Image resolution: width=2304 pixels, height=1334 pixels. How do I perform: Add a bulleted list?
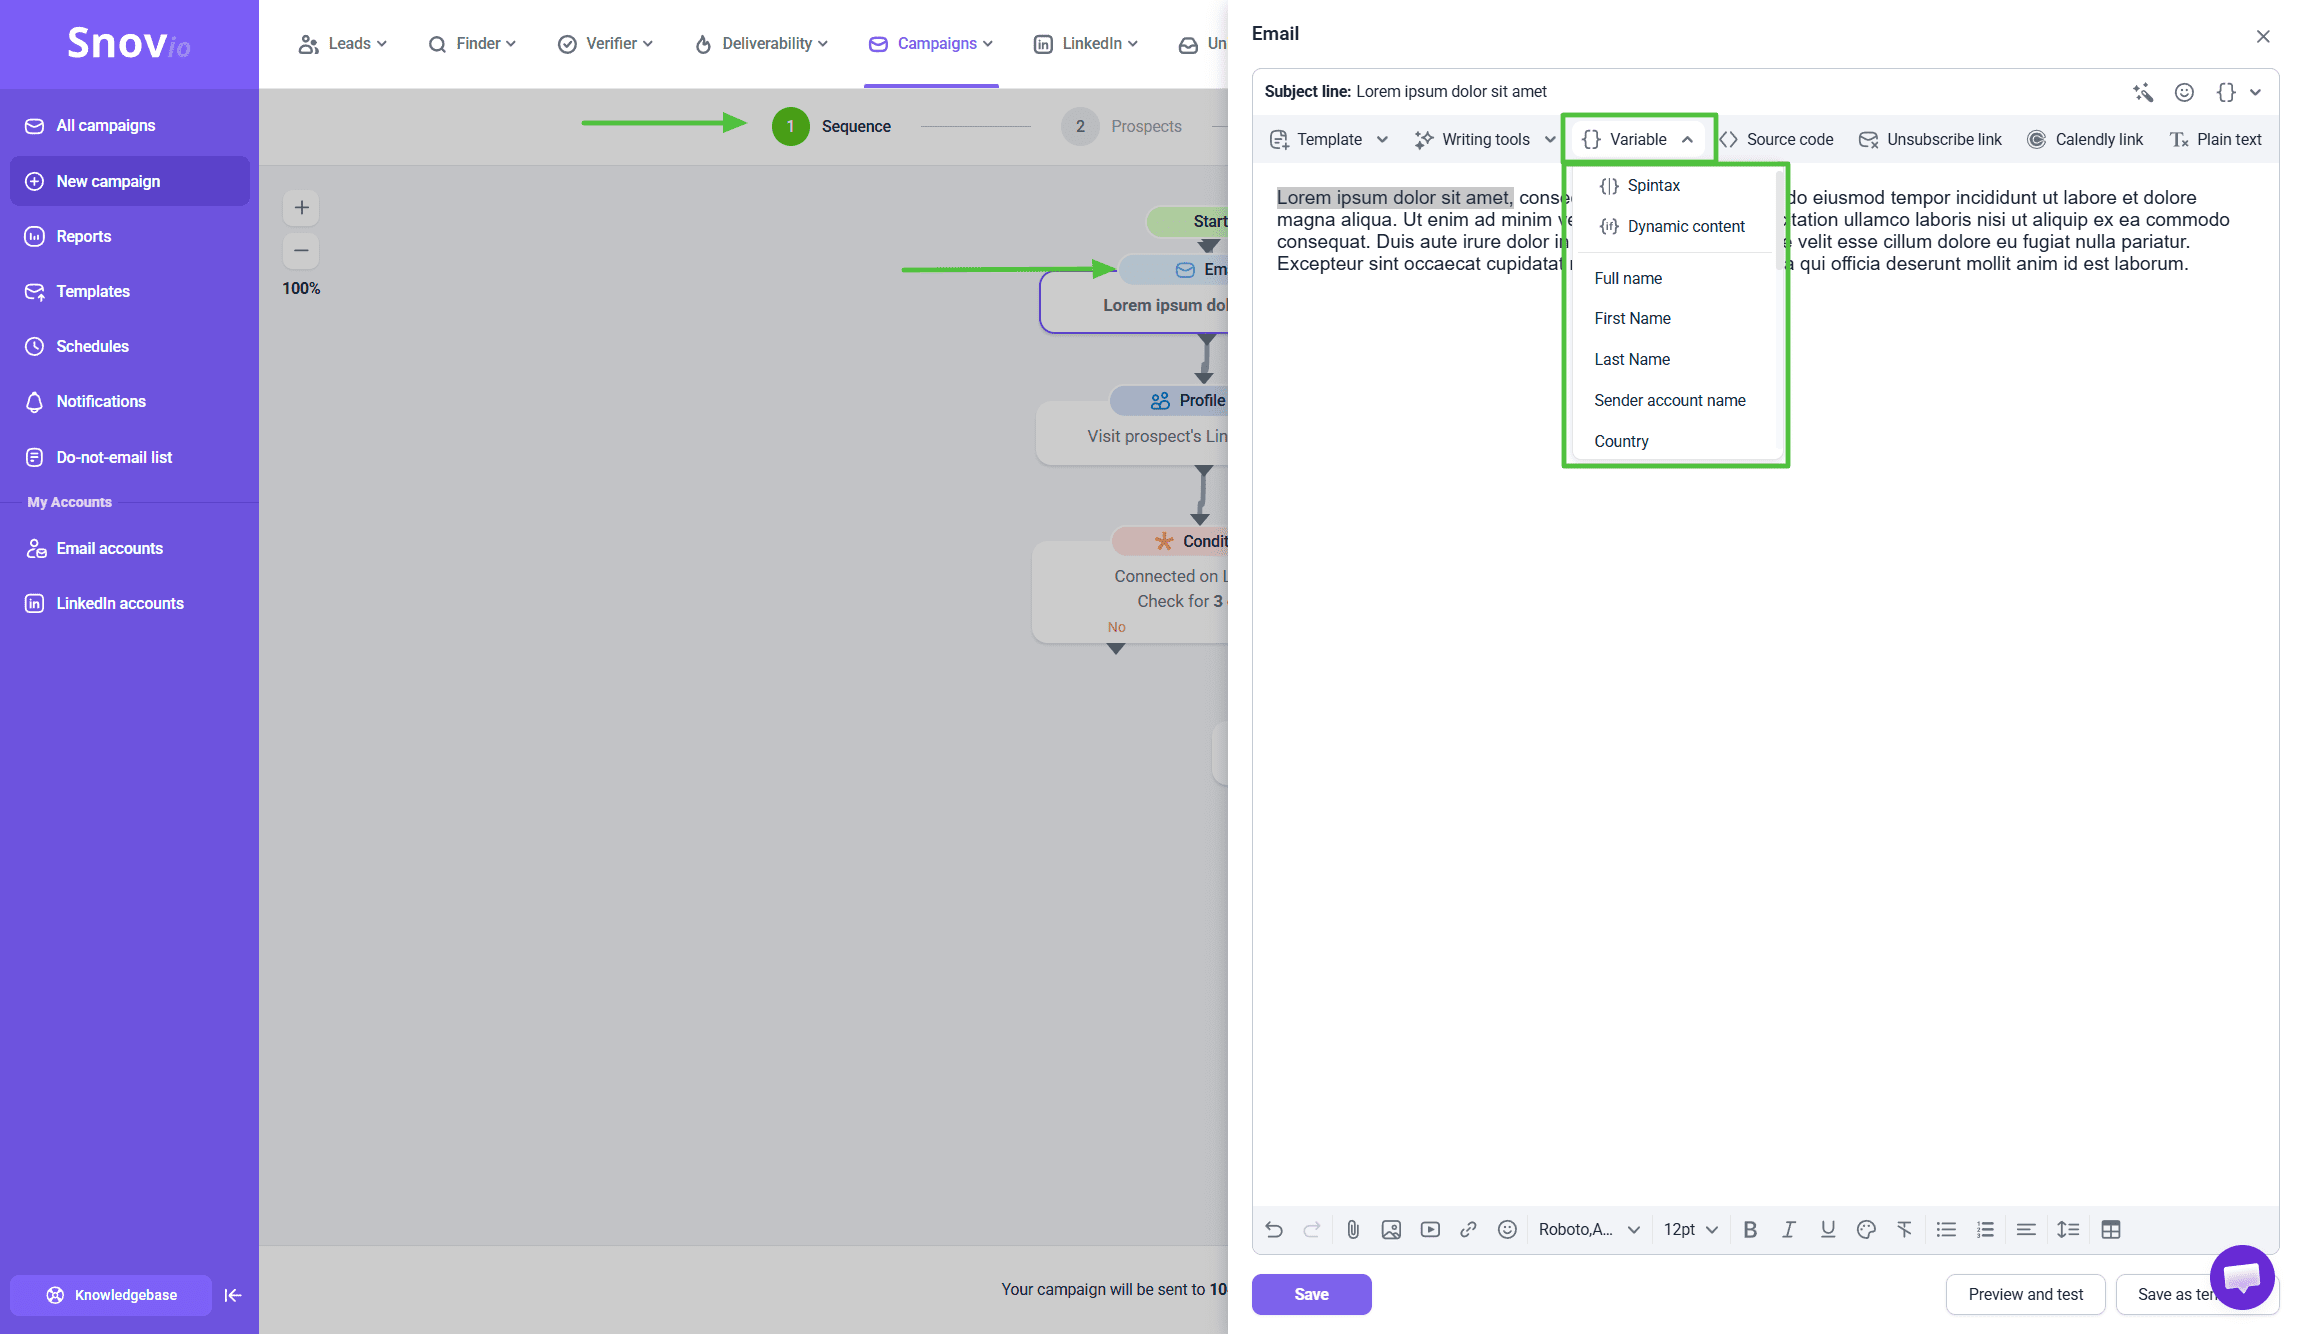[x=1946, y=1230]
